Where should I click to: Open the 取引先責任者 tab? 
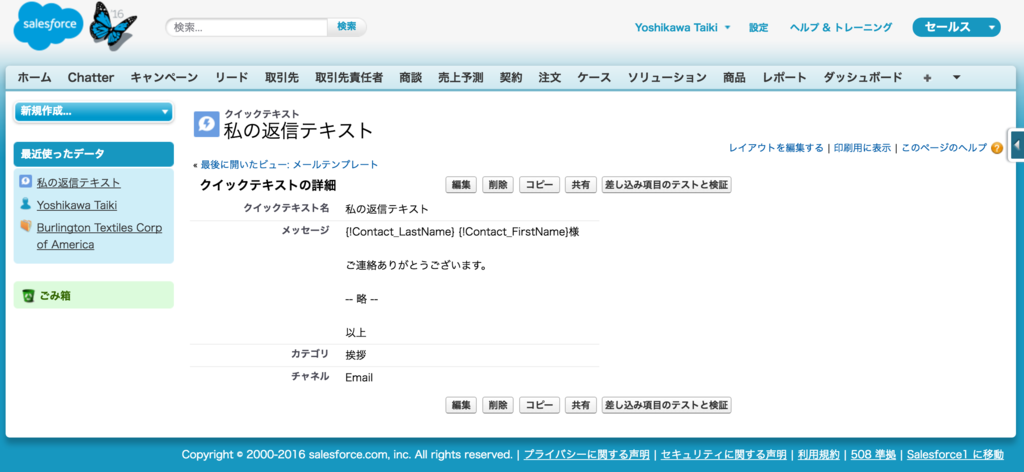(349, 78)
